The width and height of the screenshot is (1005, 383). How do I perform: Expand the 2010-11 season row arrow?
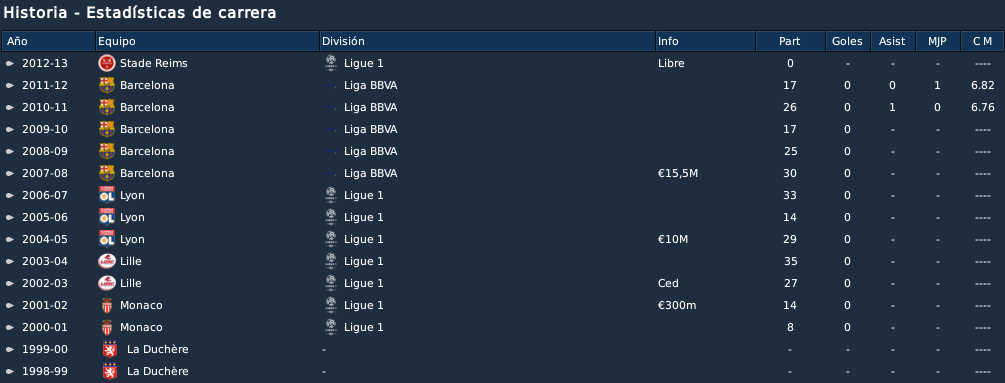[10, 108]
